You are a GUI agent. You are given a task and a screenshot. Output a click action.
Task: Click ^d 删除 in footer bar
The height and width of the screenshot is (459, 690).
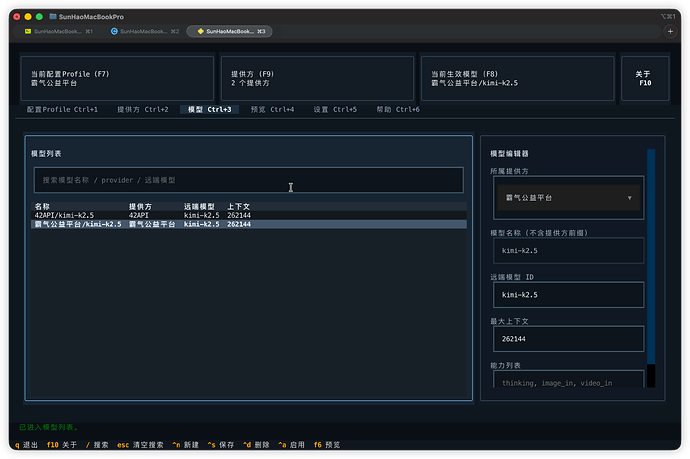tap(256, 445)
